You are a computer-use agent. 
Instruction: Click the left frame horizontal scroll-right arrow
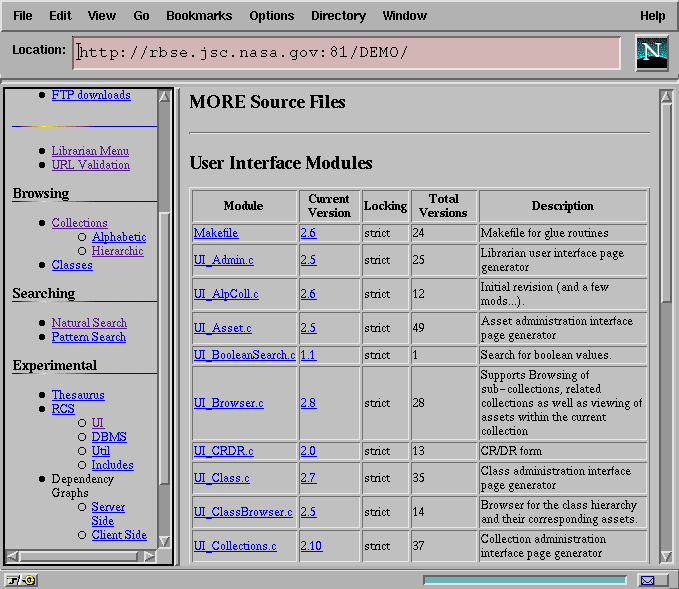[x=151, y=555]
